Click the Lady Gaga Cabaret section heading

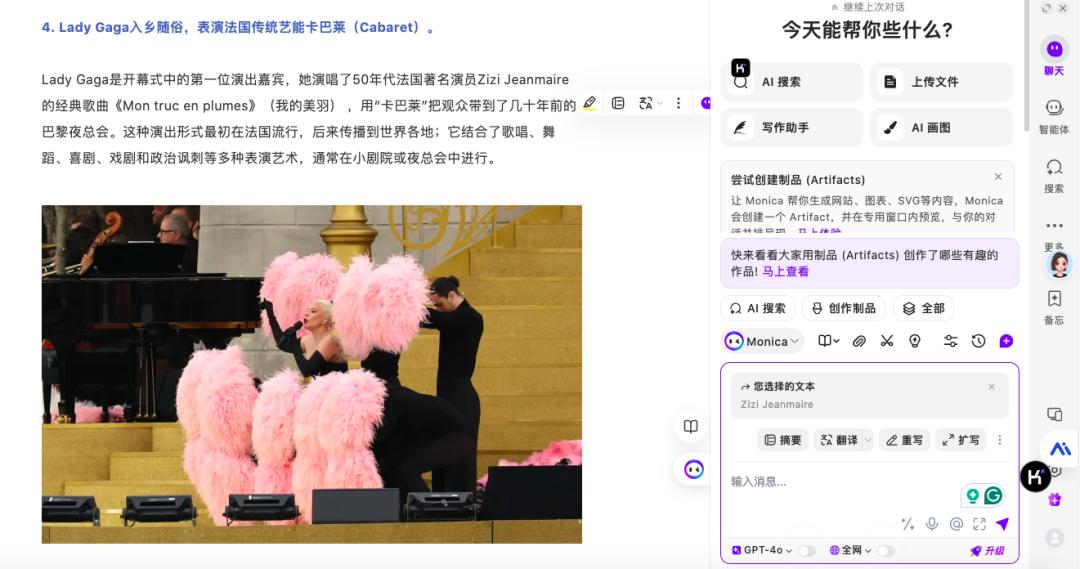[238, 28]
